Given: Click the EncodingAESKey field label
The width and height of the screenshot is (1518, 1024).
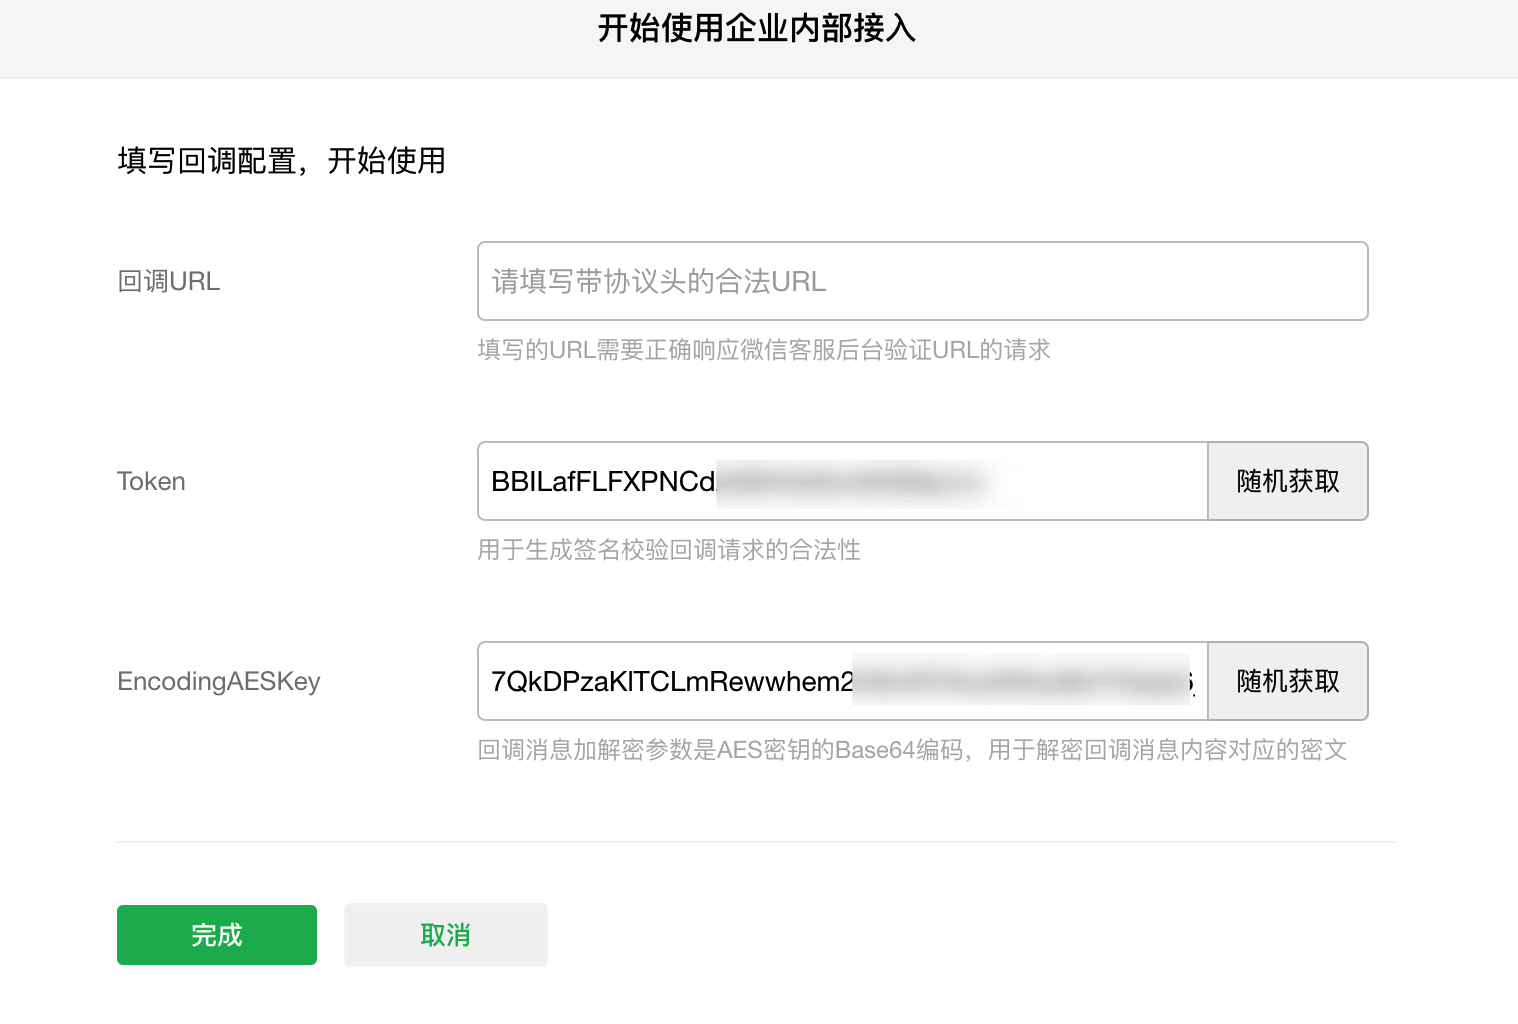Looking at the screenshot, I should (219, 681).
